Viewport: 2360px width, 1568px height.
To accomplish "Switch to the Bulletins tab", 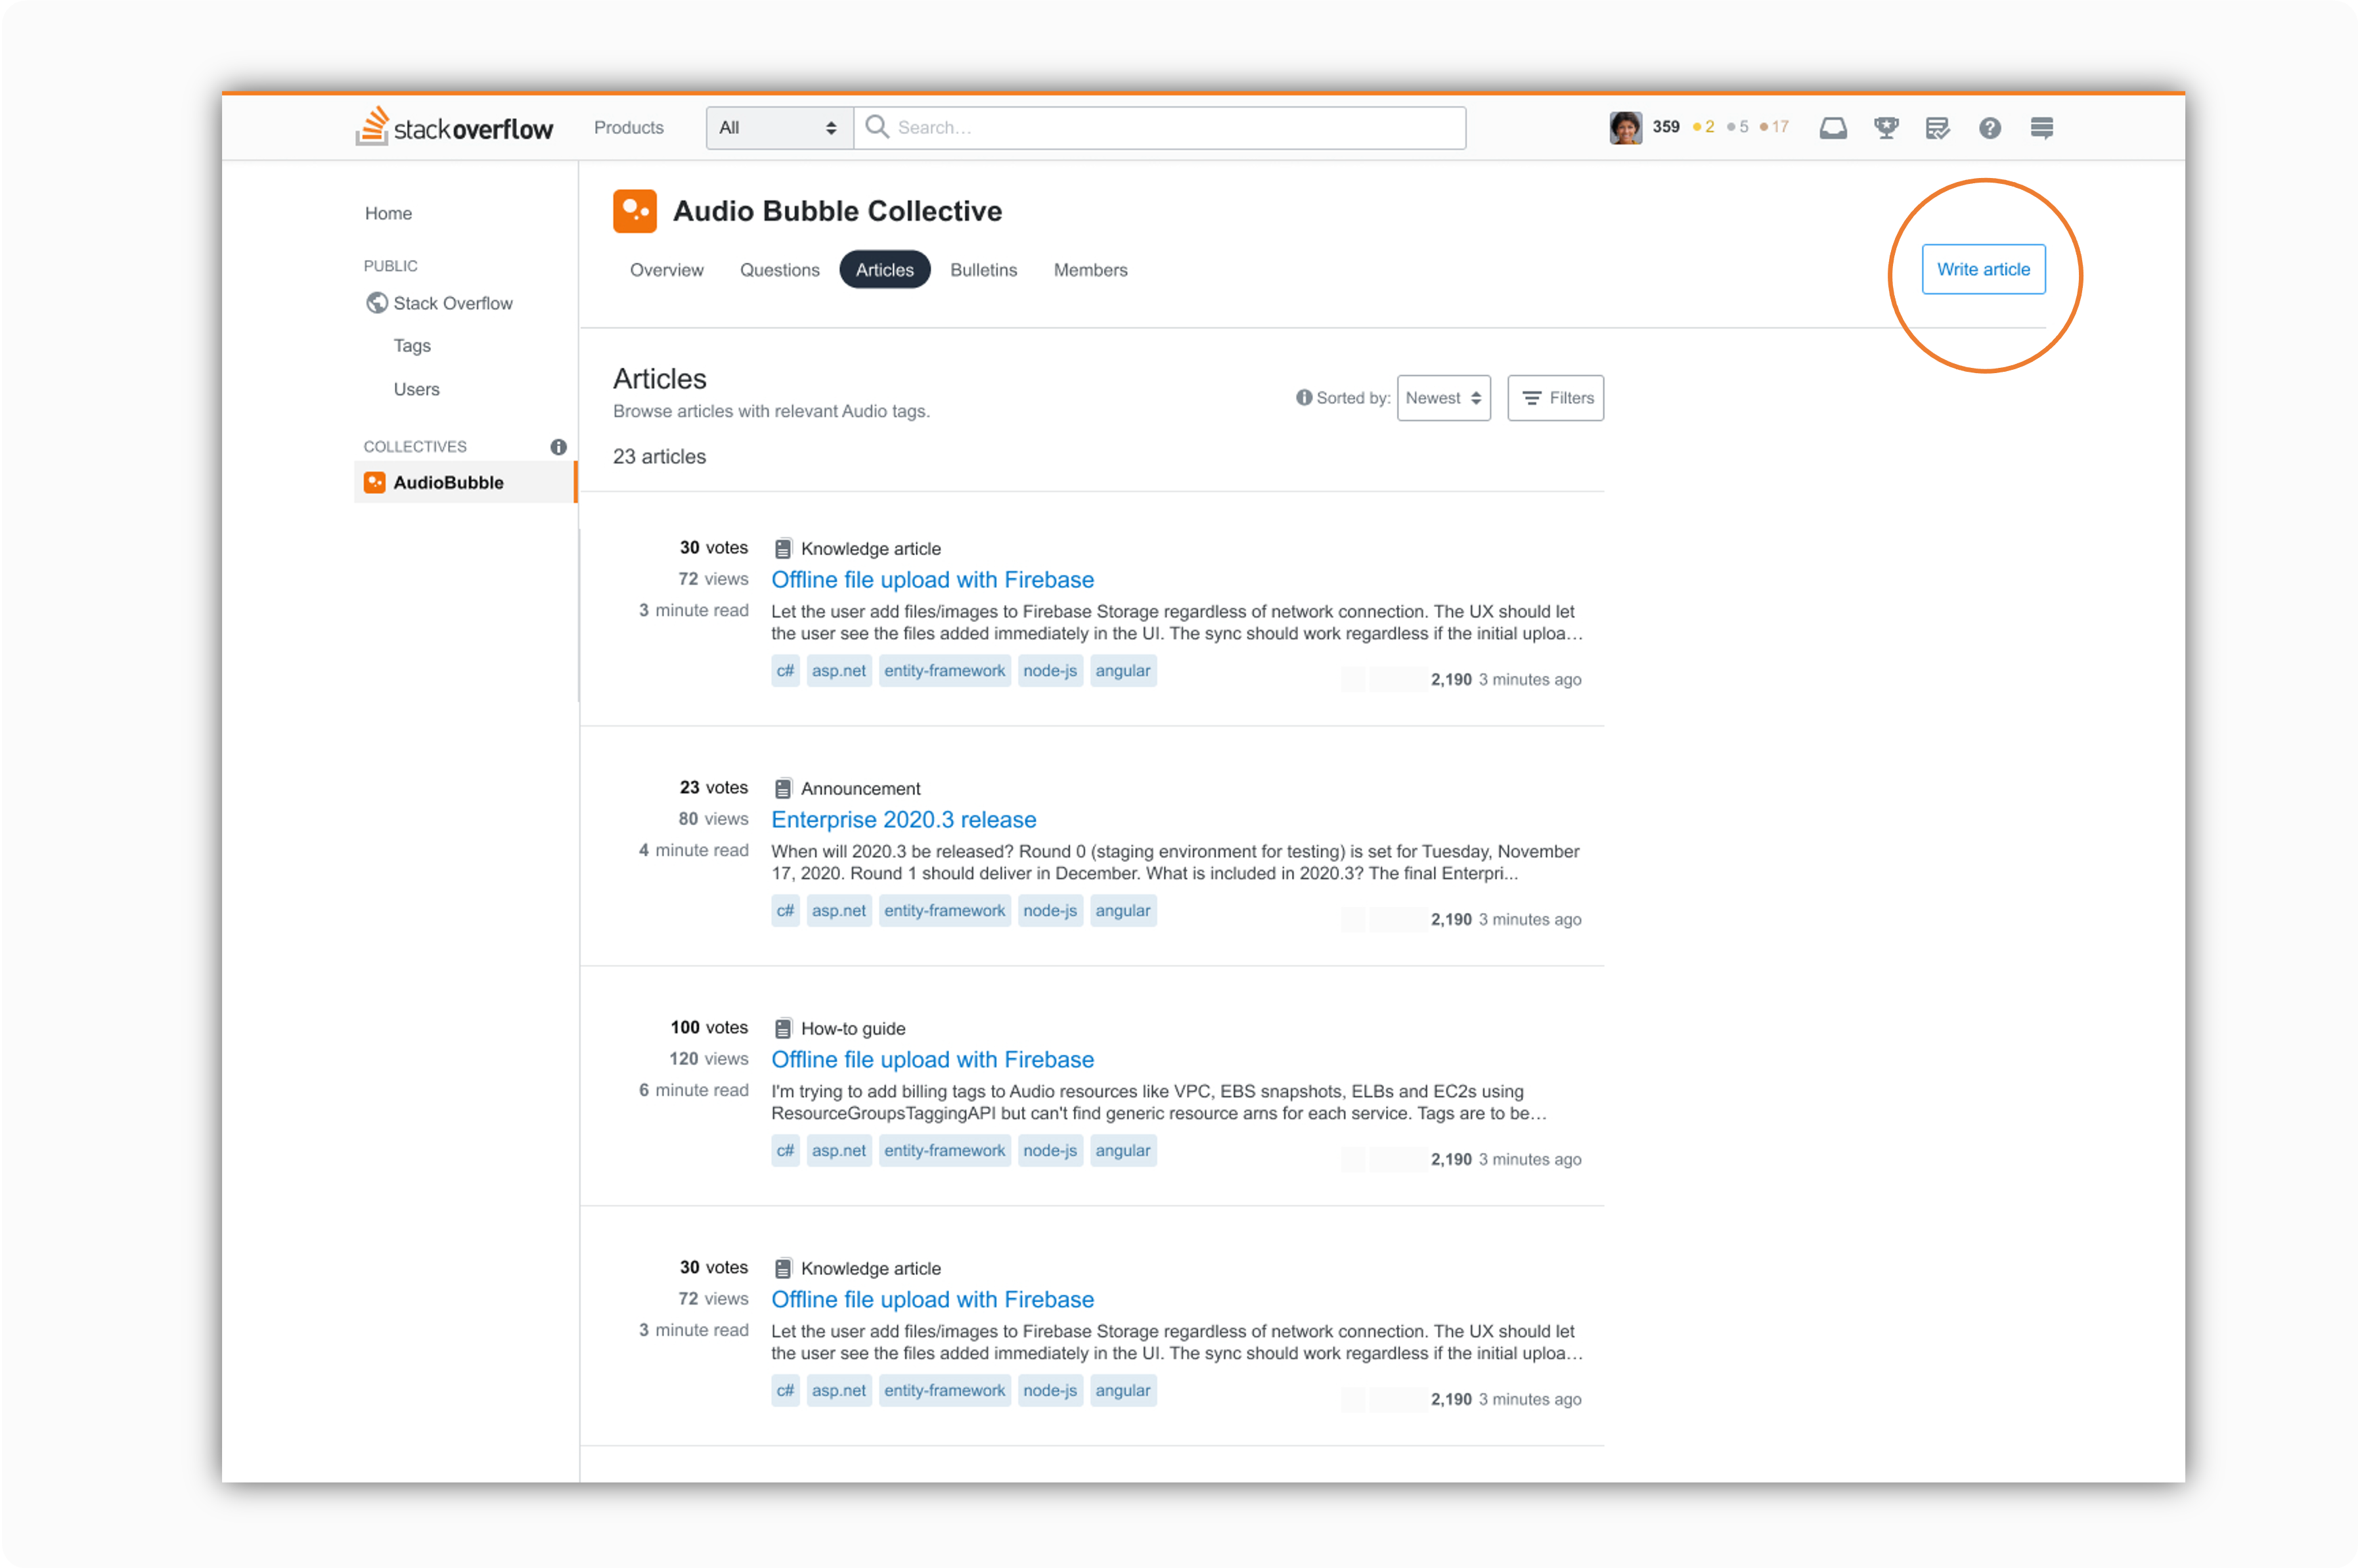I will (x=984, y=270).
